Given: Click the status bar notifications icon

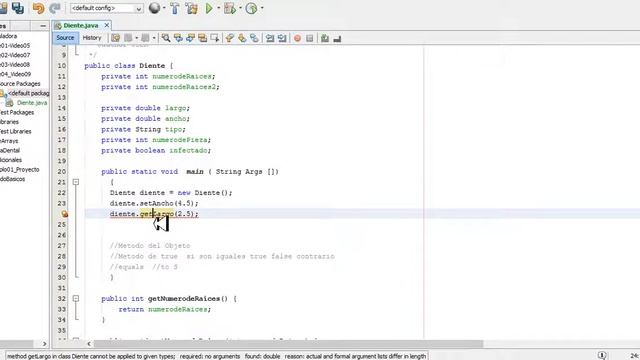Looking at the screenshot, I should click(602, 356).
